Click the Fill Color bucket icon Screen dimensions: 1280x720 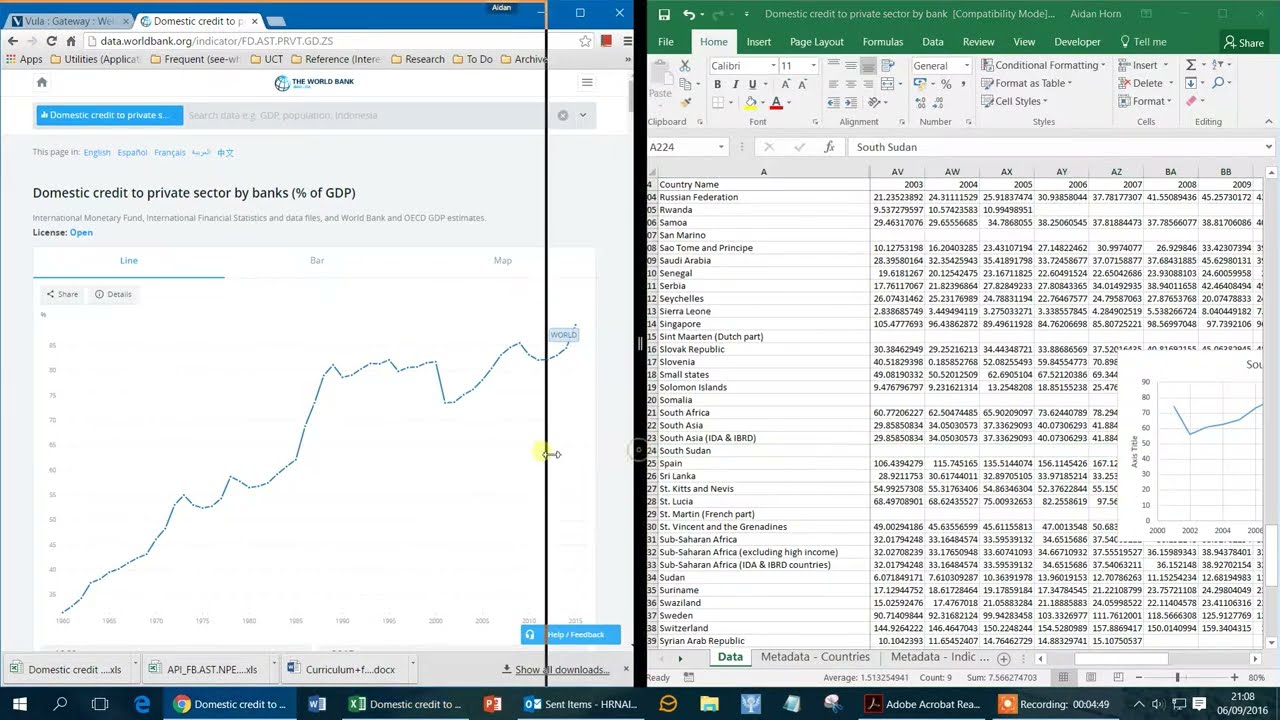(751, 102)
